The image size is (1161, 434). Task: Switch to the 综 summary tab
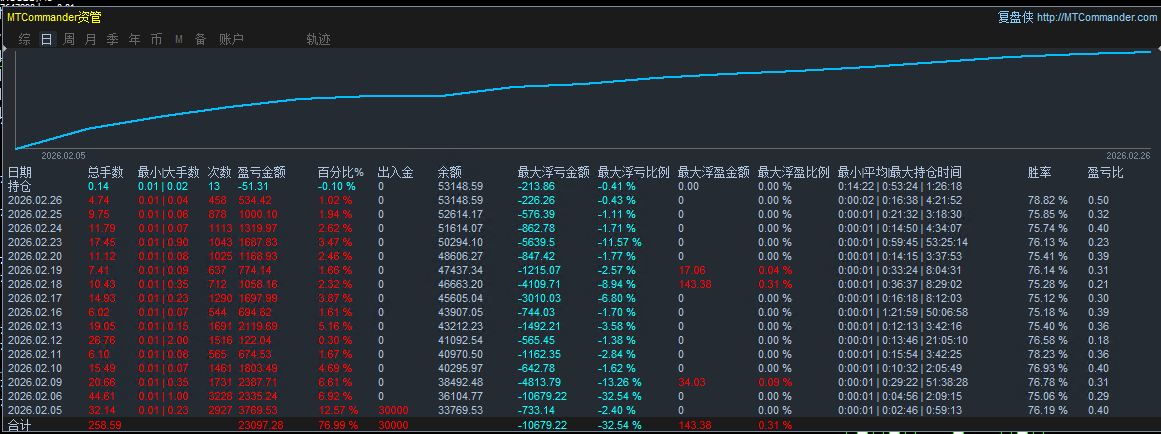coord(24,39)
